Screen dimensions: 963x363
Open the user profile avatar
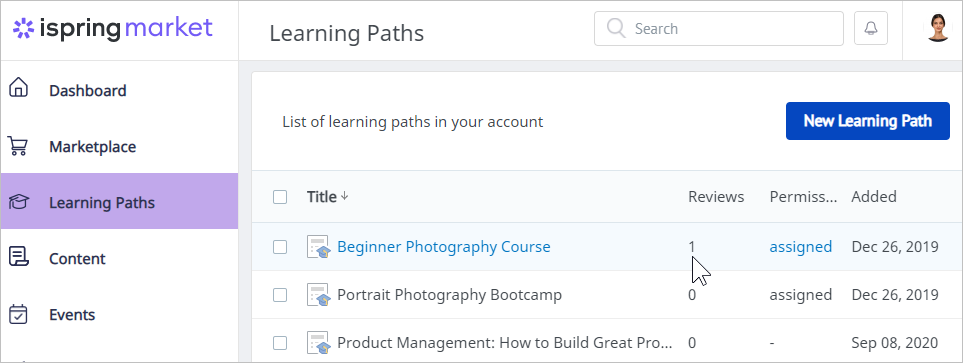pyautogui.click(x=938, y=28)
